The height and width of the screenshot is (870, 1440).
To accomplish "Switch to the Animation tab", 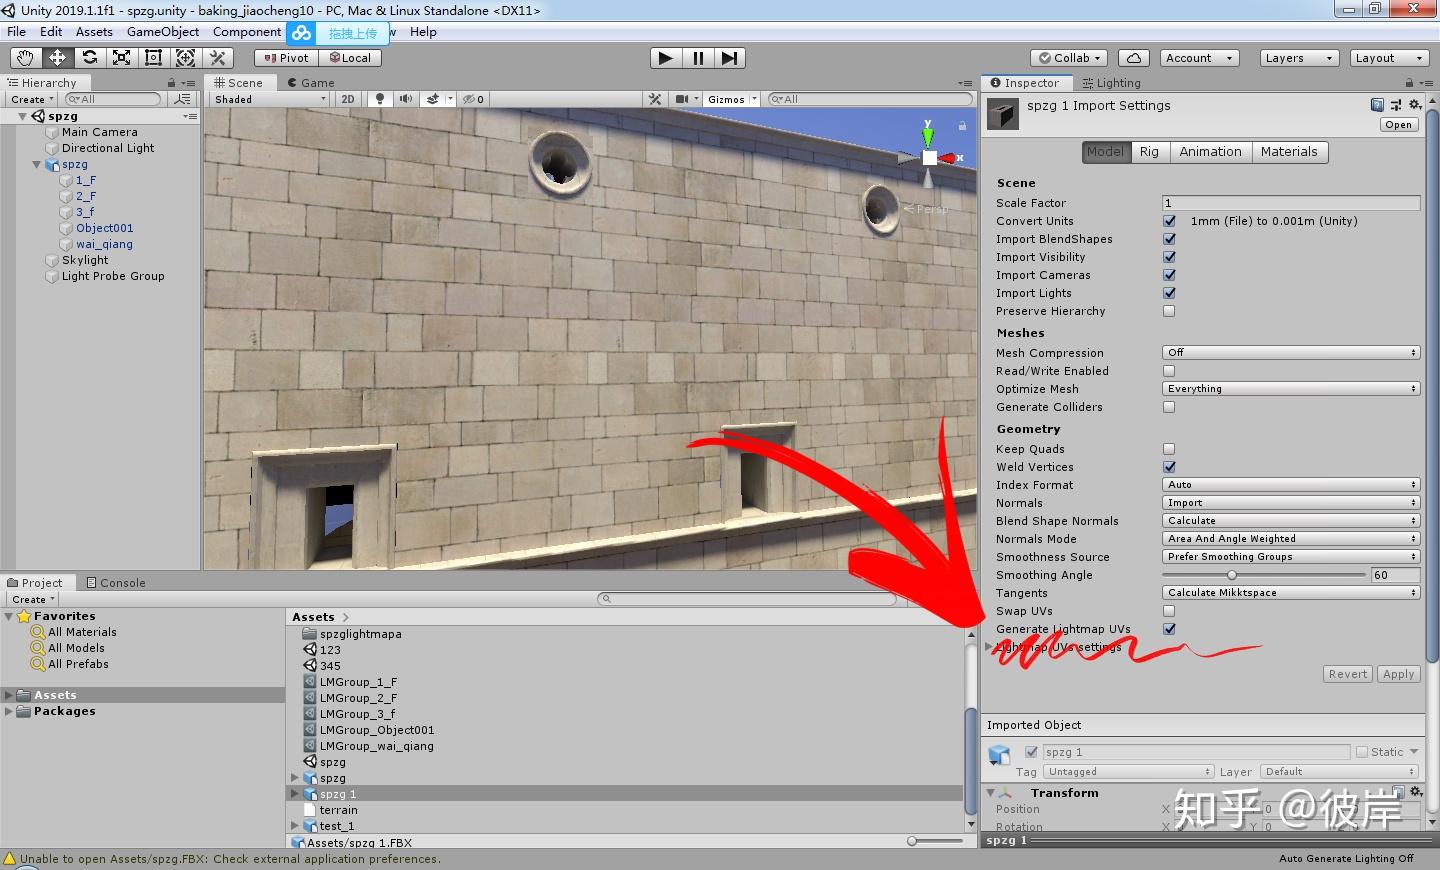I will tap(1210, 152).
